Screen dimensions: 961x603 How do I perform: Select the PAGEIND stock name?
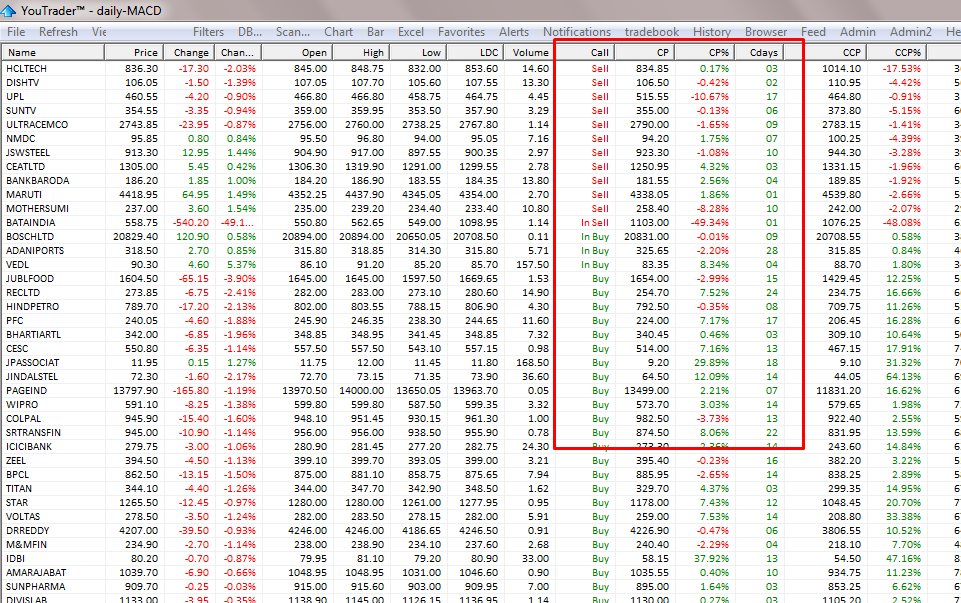[26, 391]
